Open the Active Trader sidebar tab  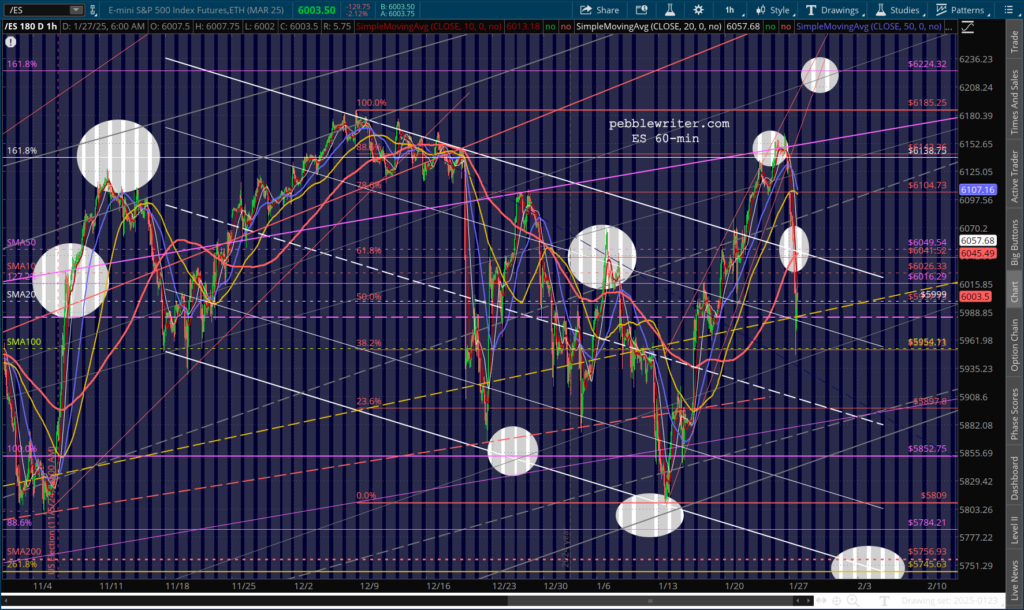coord(1015,176)
